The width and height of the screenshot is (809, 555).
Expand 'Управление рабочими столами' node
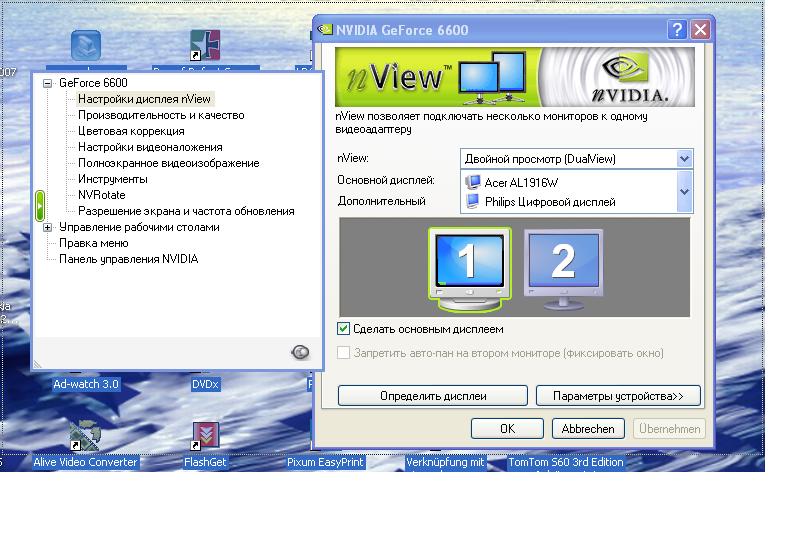pos(47,227)
